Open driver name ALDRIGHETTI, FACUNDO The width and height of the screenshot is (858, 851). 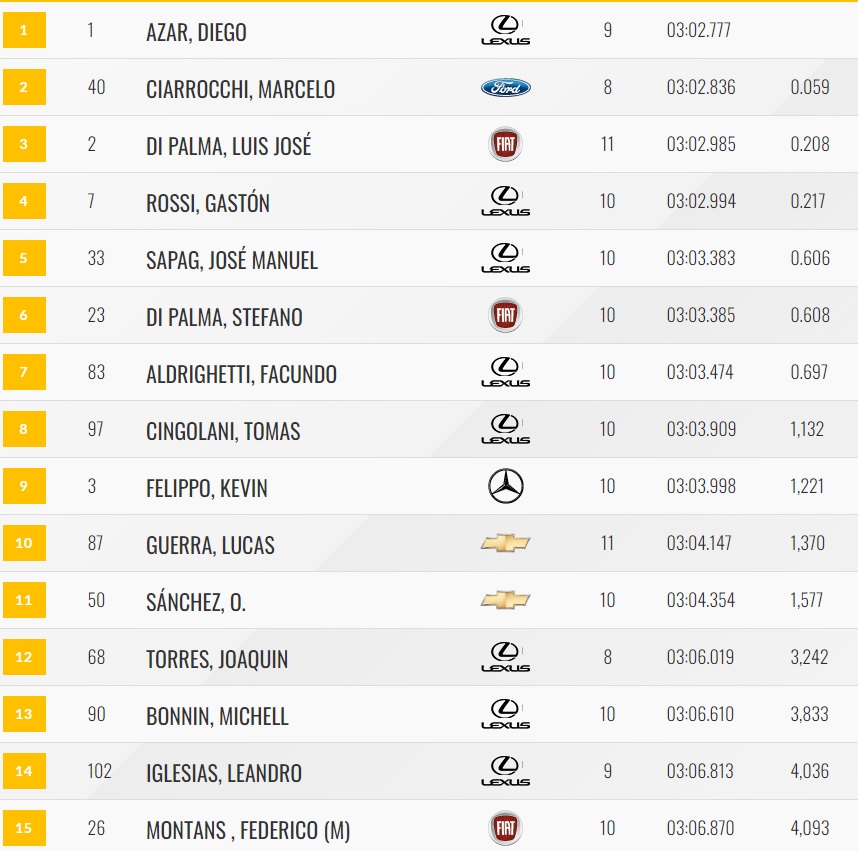[x=241, y=374]
